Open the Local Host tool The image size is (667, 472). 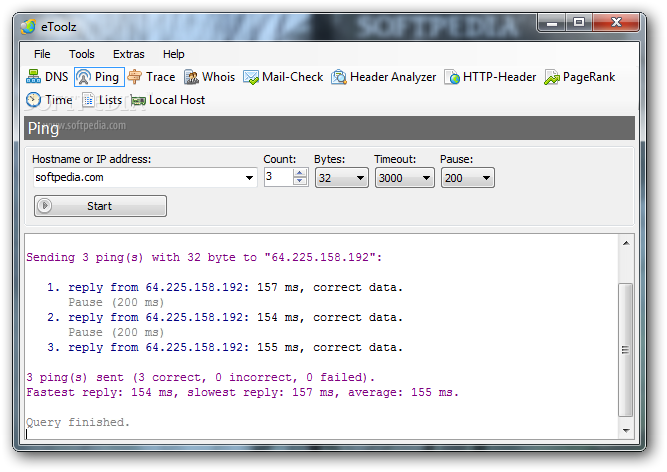tap(168, 100)
